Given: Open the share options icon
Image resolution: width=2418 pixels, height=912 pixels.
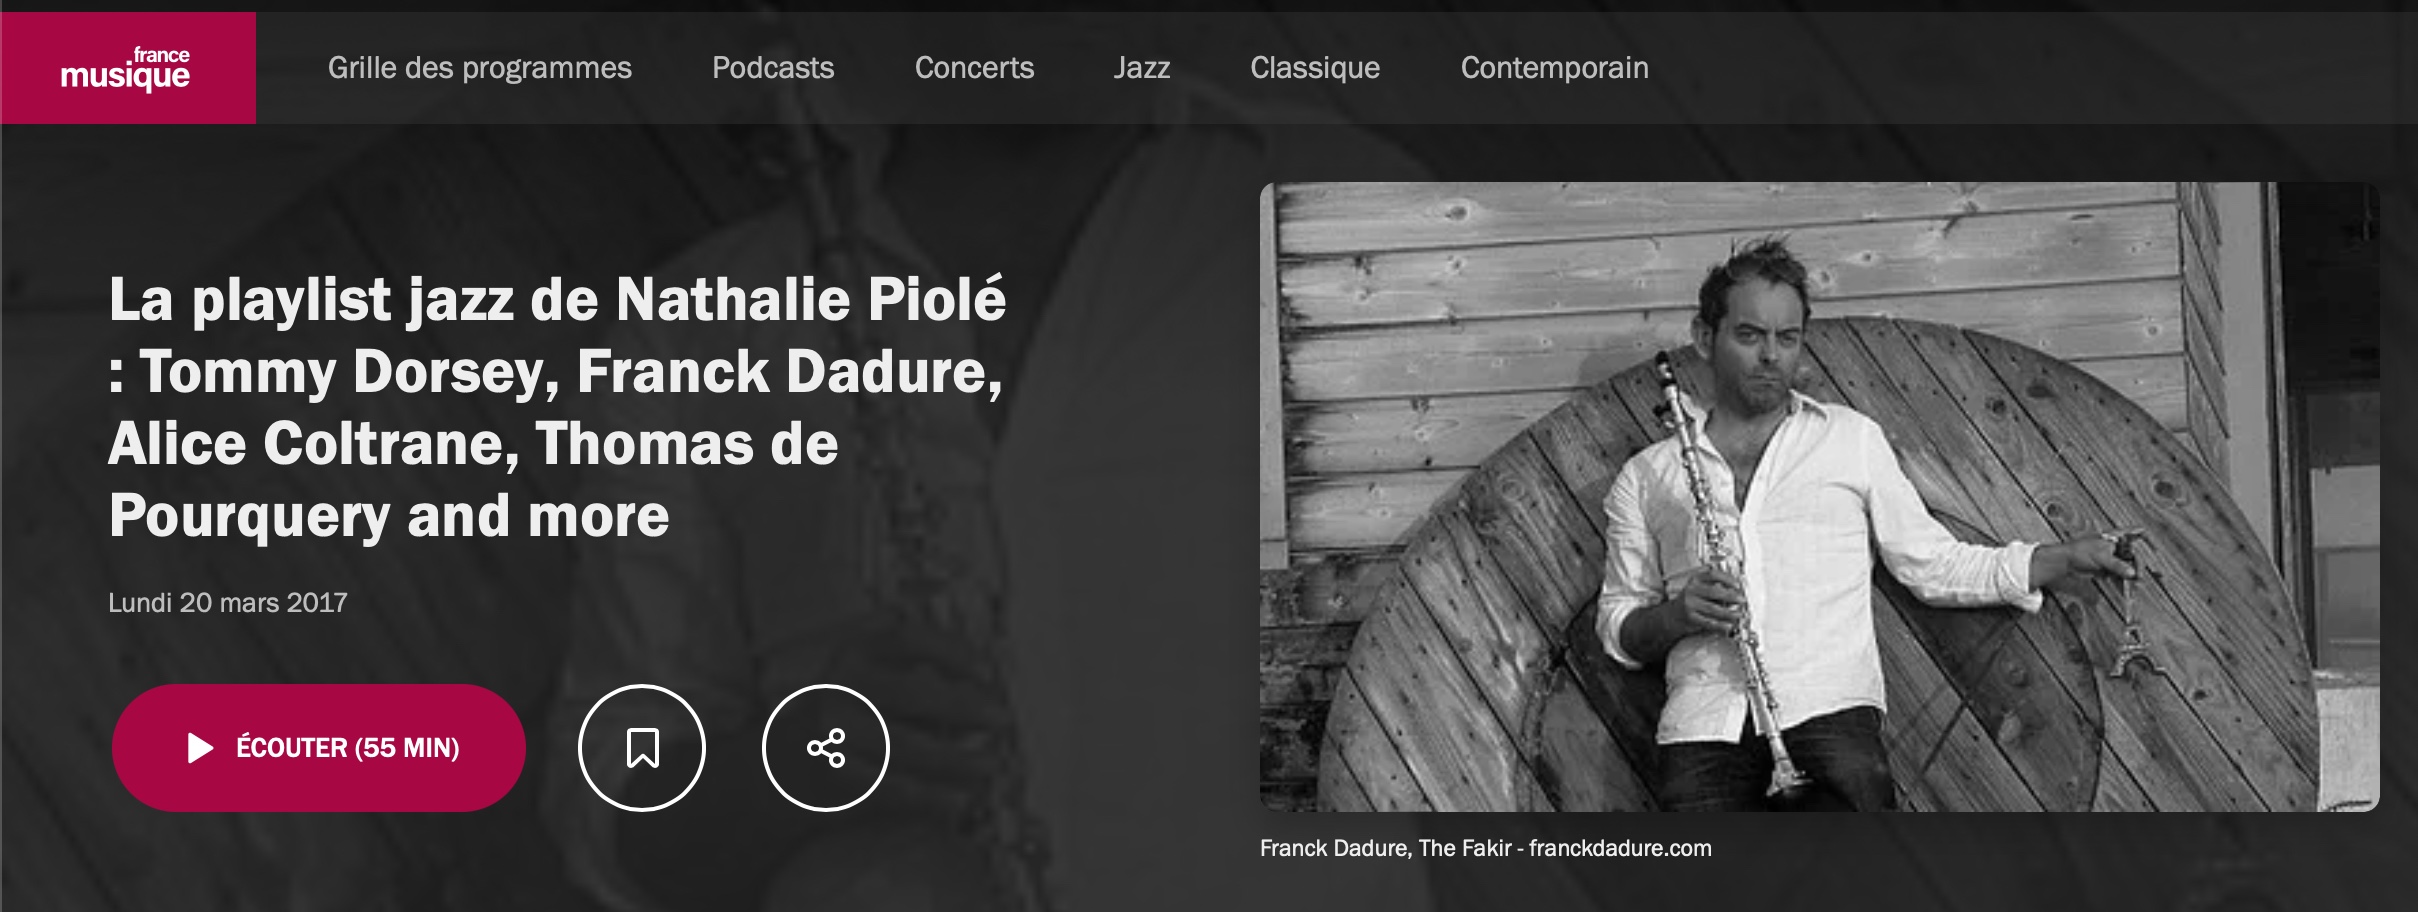Looking at the screenshot, I should pyautogui.click(x=826, y=748).
